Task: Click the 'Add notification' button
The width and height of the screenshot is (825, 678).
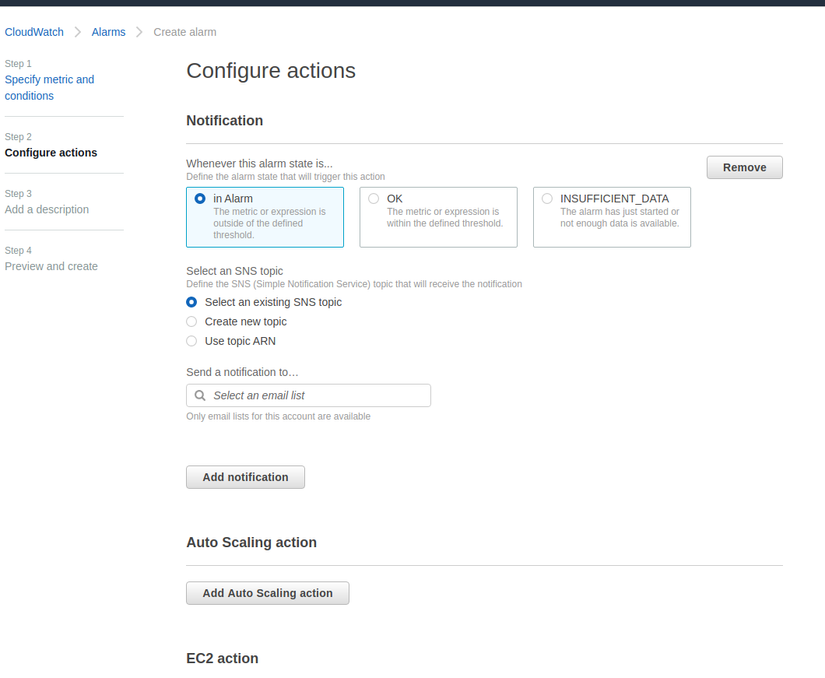Action: [245, 478]
